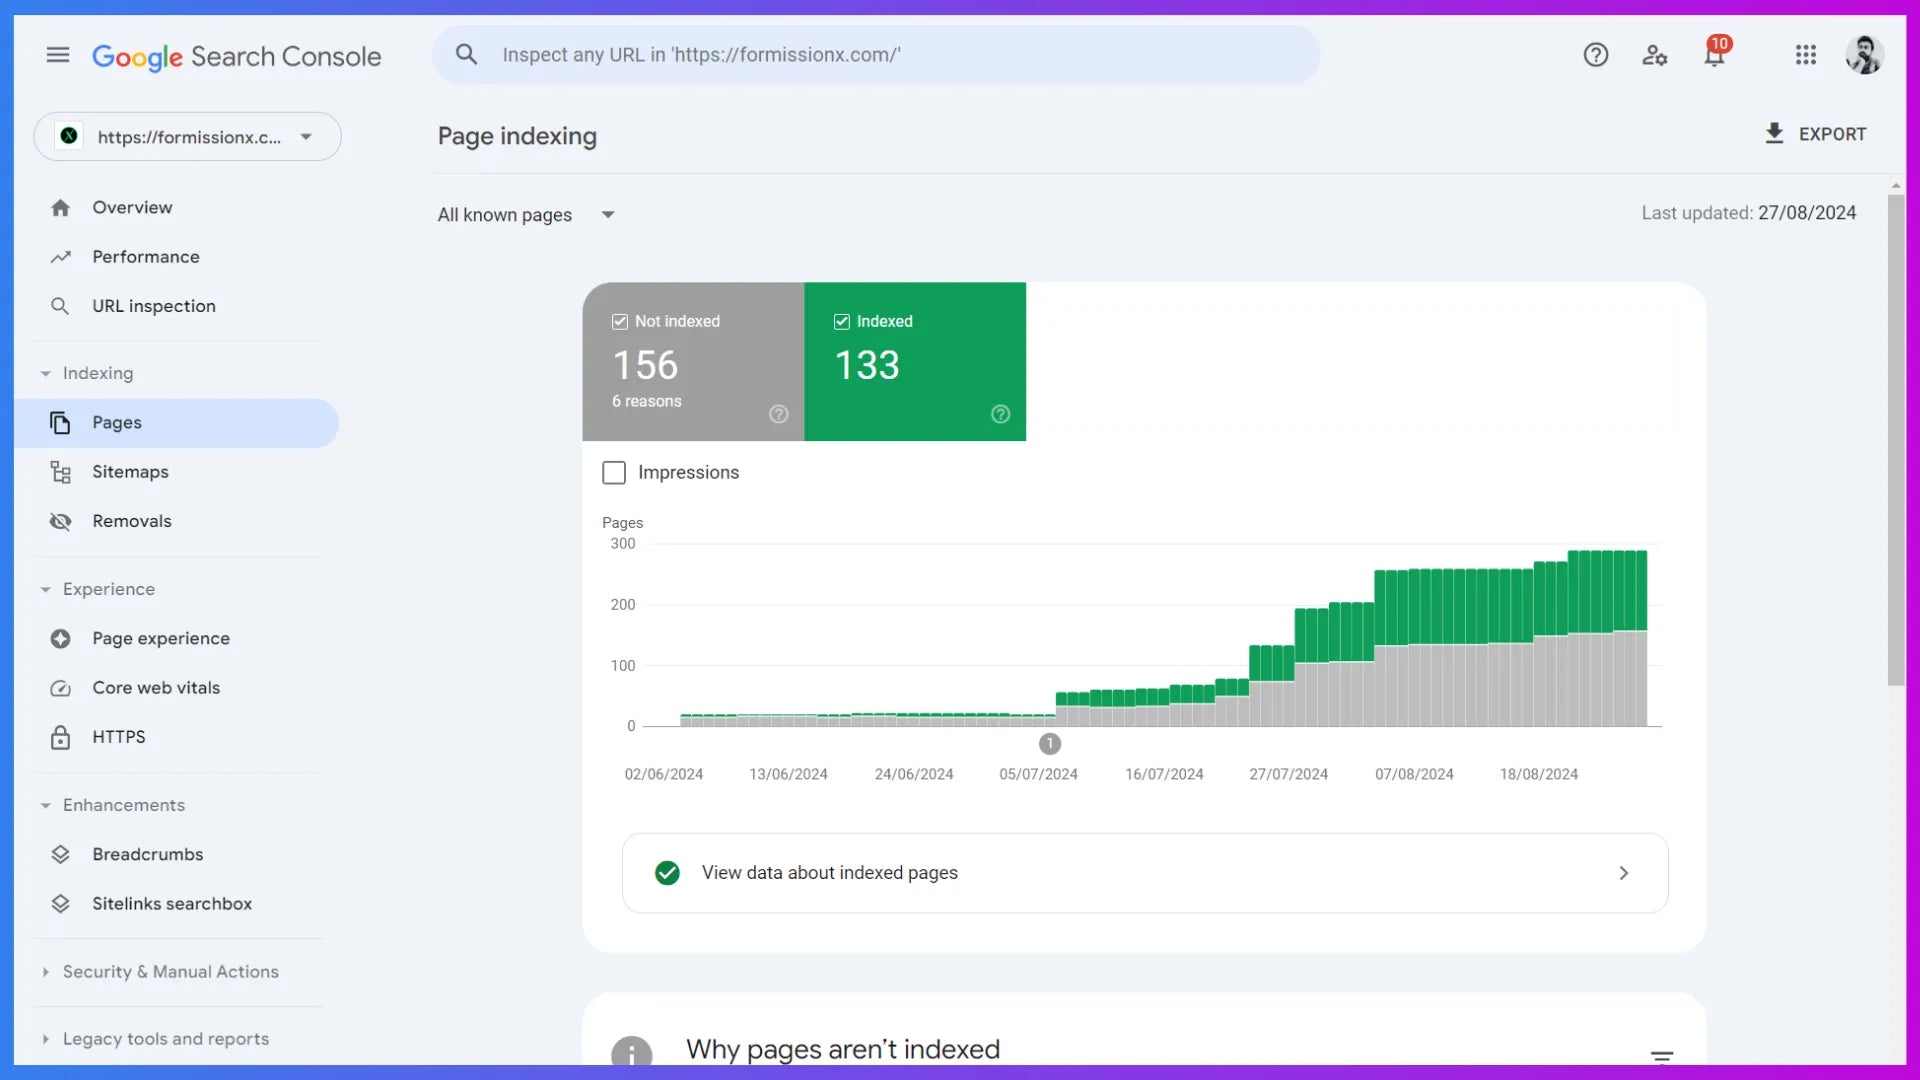Open the Google apps grid
Image resolution: width=1920 pixels, height=1080 pixels.
point(1805,55)
